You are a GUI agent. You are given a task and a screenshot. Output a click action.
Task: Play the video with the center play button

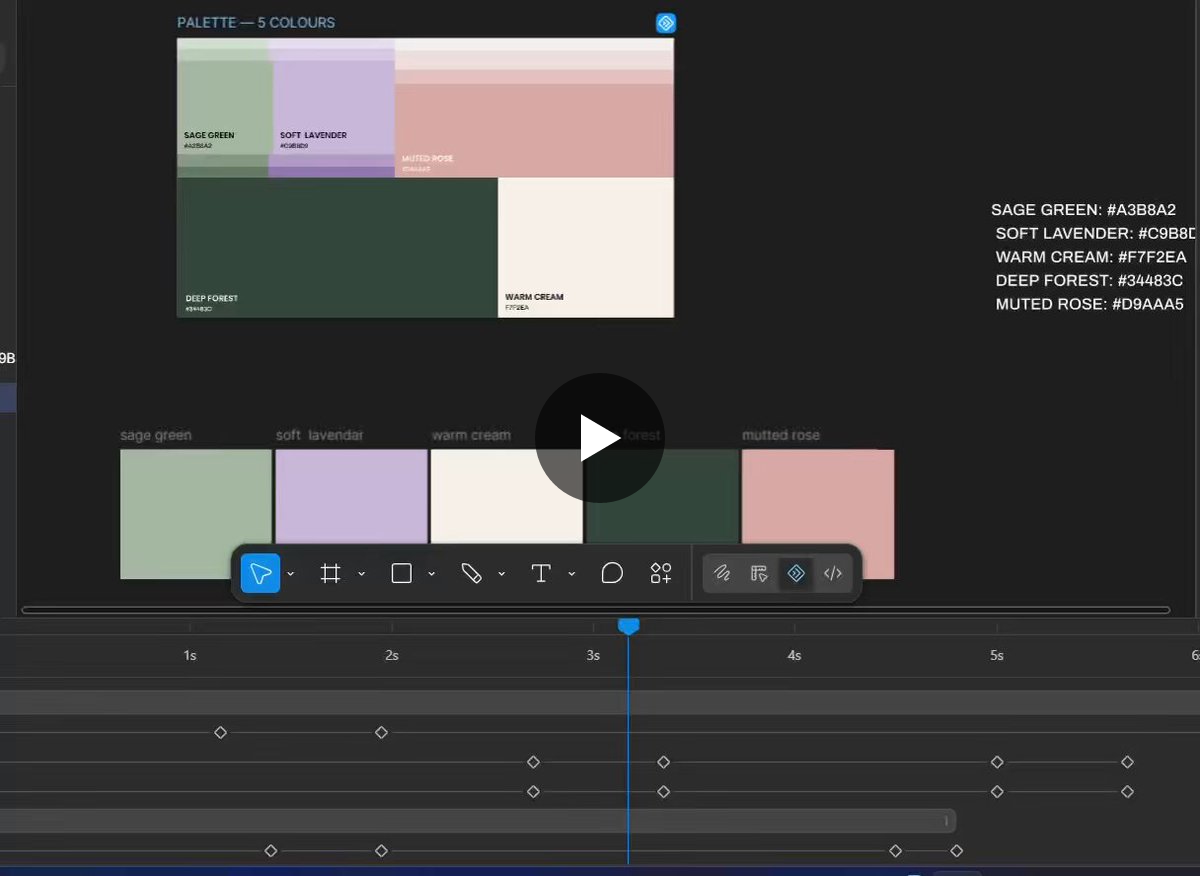click(600, 438)
